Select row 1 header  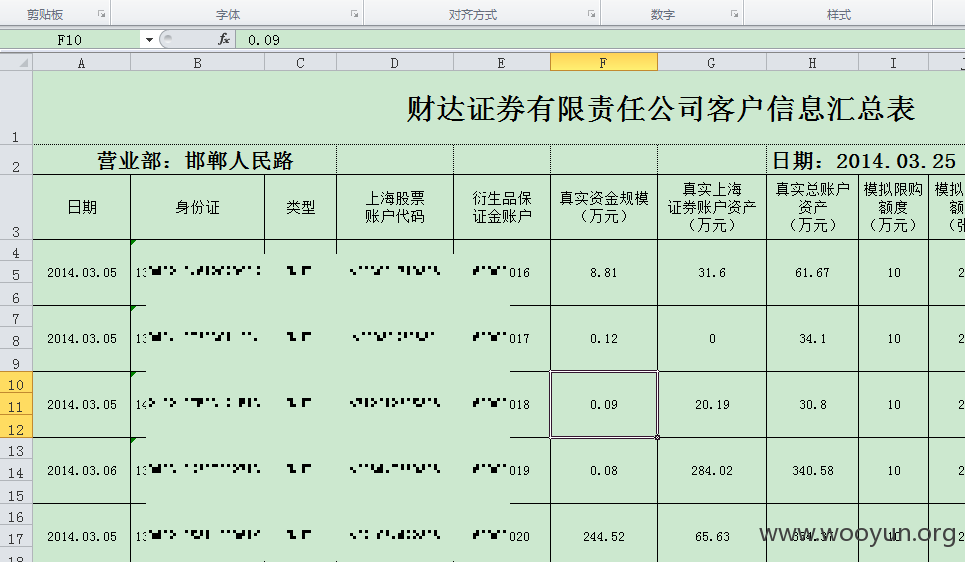click(16, 108)
